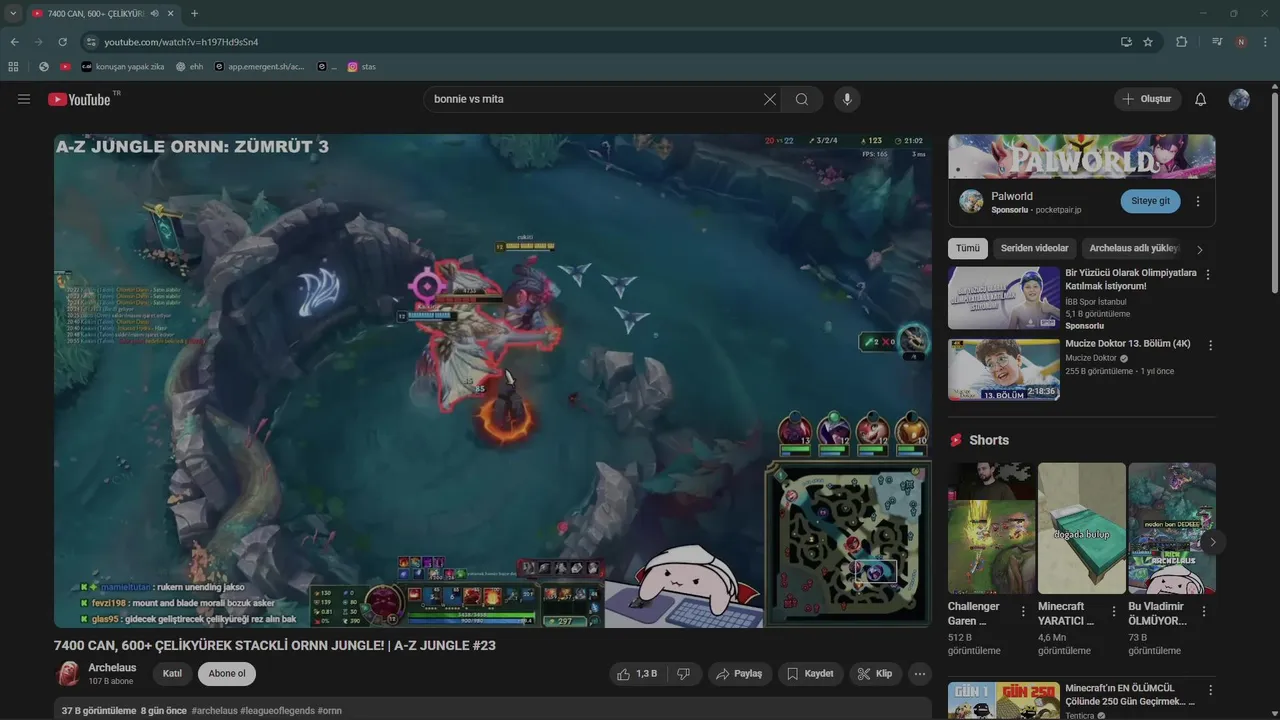Open the konuşan yapak zika bookmark
This screenshot has width=1280, height=720.
(x=123, y=67)
